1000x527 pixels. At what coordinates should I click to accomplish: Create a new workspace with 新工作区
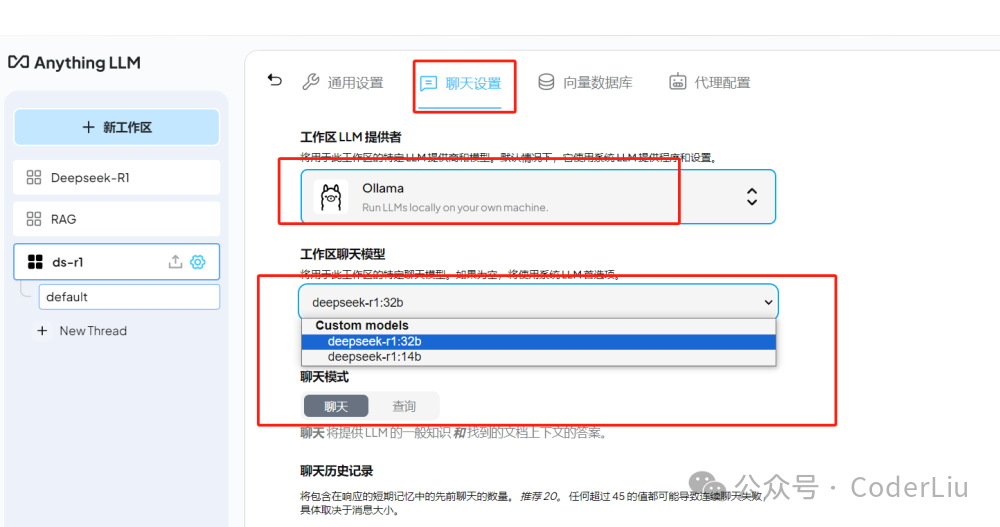[x=117, y=127]
